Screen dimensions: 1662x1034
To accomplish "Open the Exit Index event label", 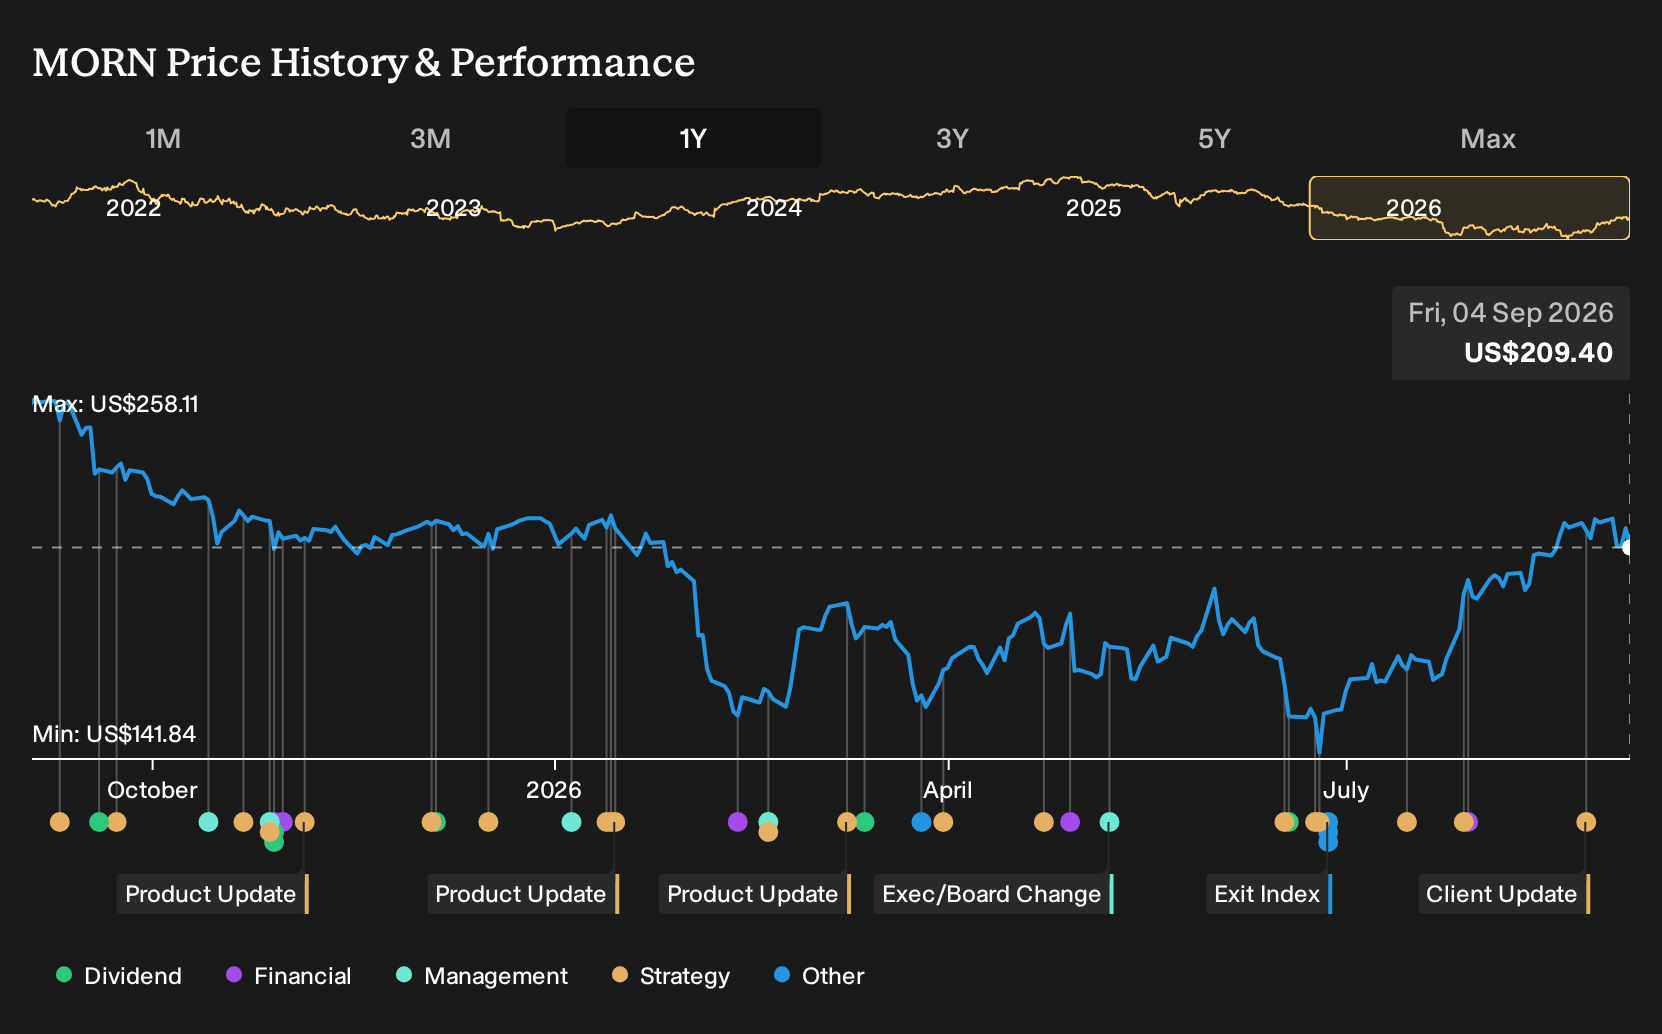I will point(1268,894).
